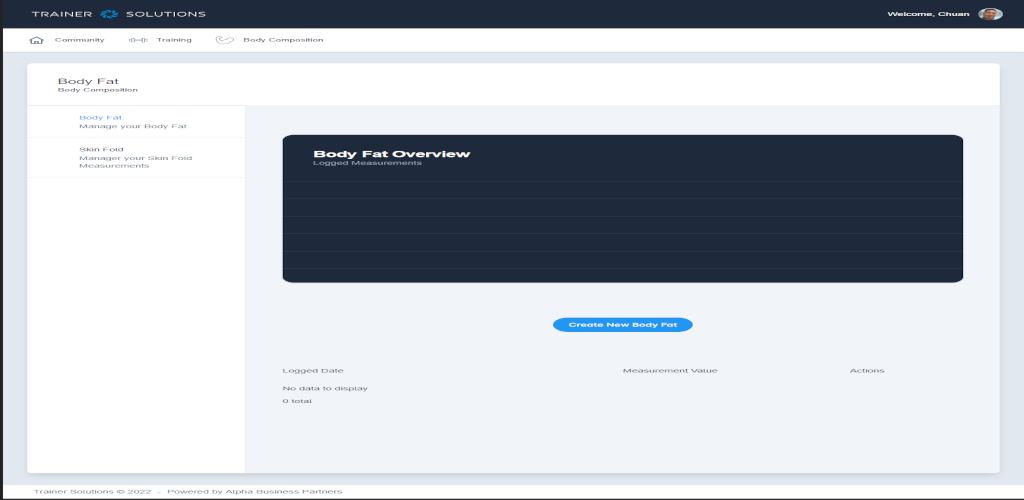Click the Body Composition arm icon
This screenshot has height=500, width=1024.
225,40
